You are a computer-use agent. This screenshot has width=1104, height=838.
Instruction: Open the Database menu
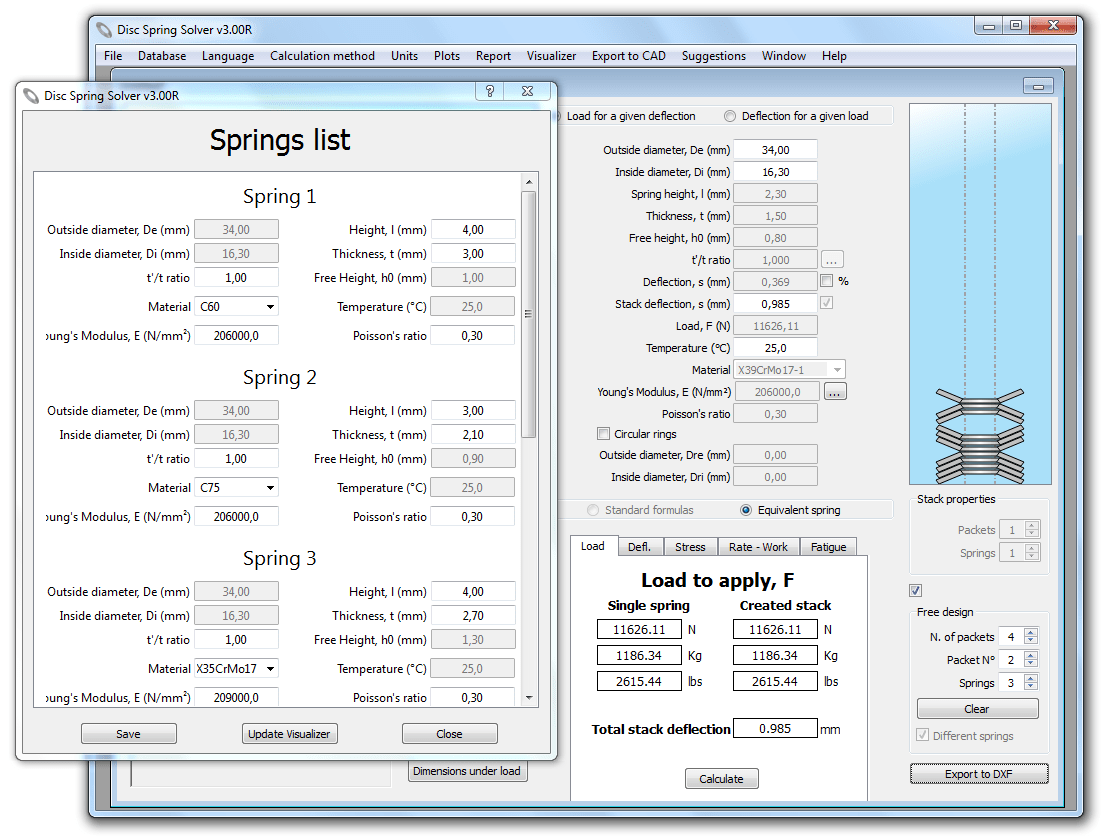point(162,56)
